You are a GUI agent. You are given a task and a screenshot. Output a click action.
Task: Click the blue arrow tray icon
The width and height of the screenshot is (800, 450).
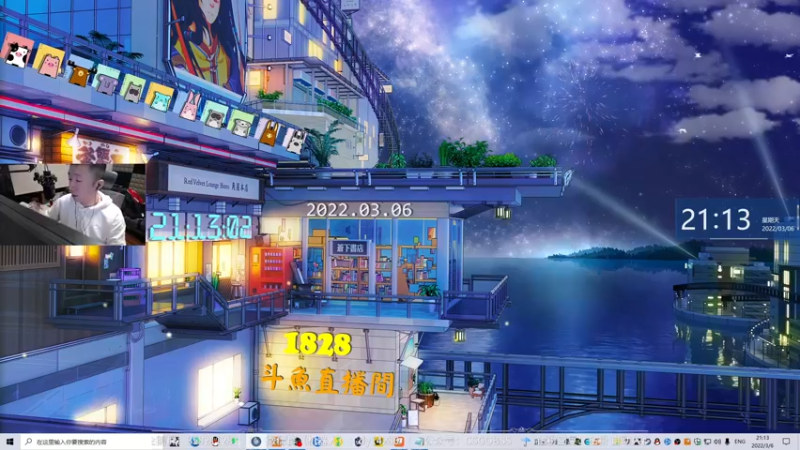click(x=527, y=441)
